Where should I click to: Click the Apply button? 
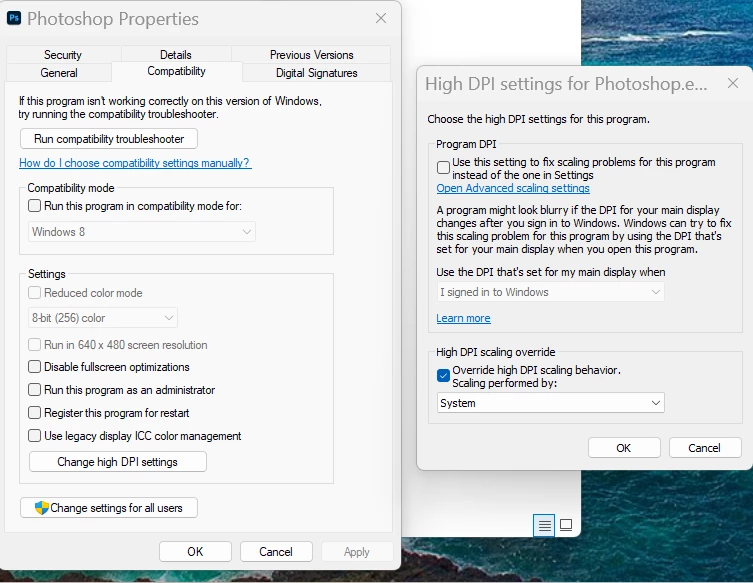pos(357,551)
